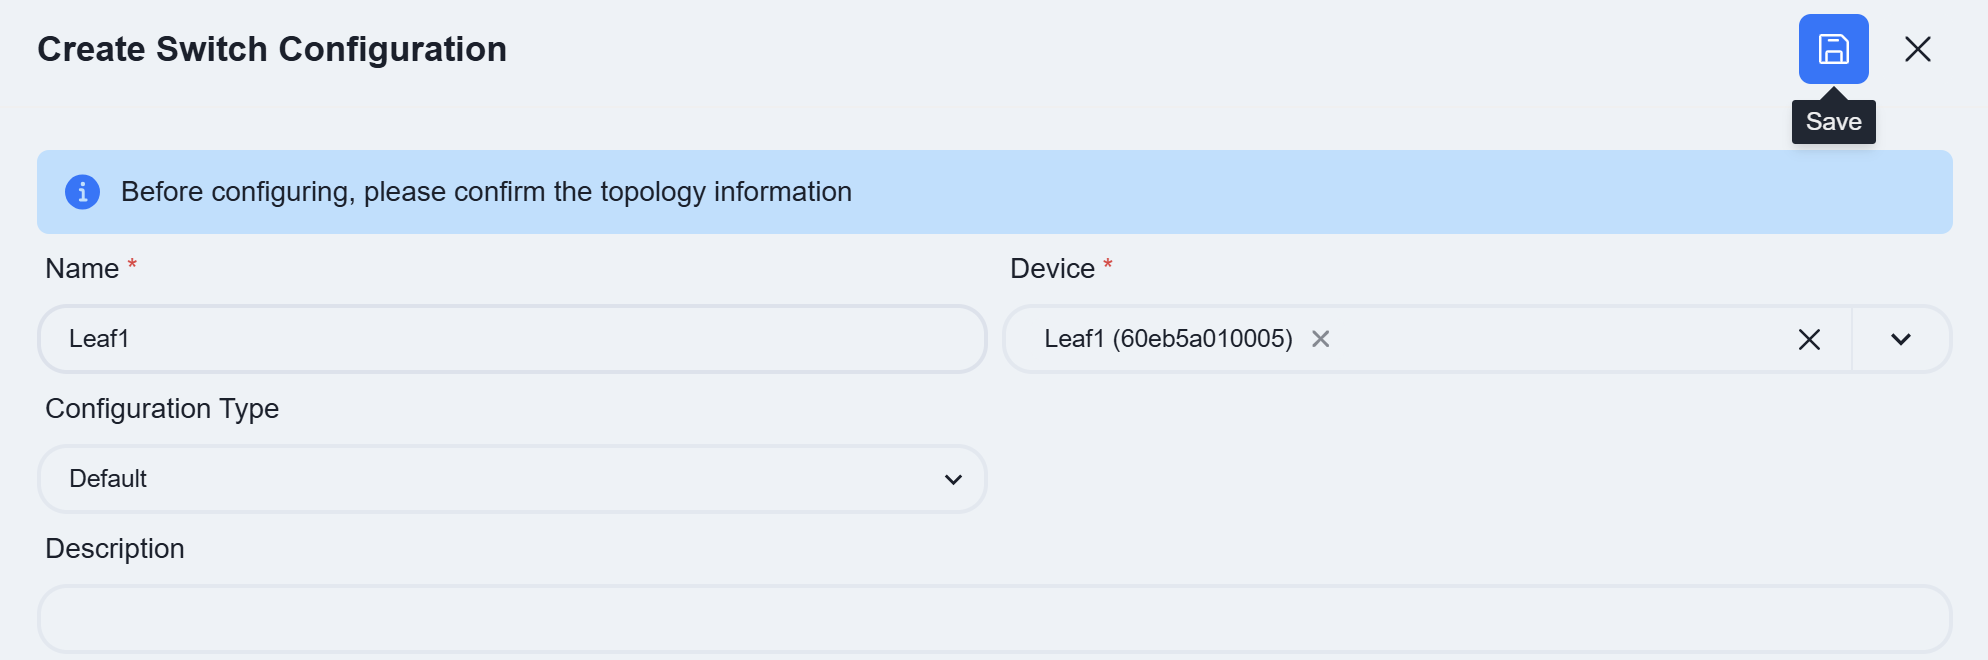This screenshot has width=1988, height=660.
Task: Click into the empty Description field
Action: (x=994, y=619)
